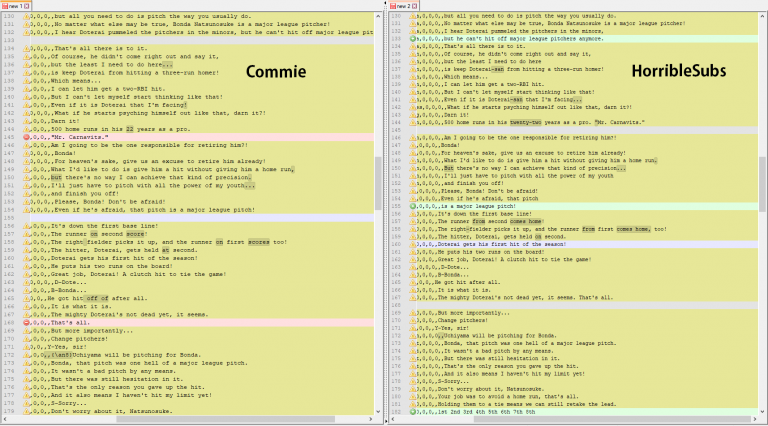Click the scroll-left arrow of the left pane
Image resolution: width=768 pixels, height=426 pixels.
point(4,419)
